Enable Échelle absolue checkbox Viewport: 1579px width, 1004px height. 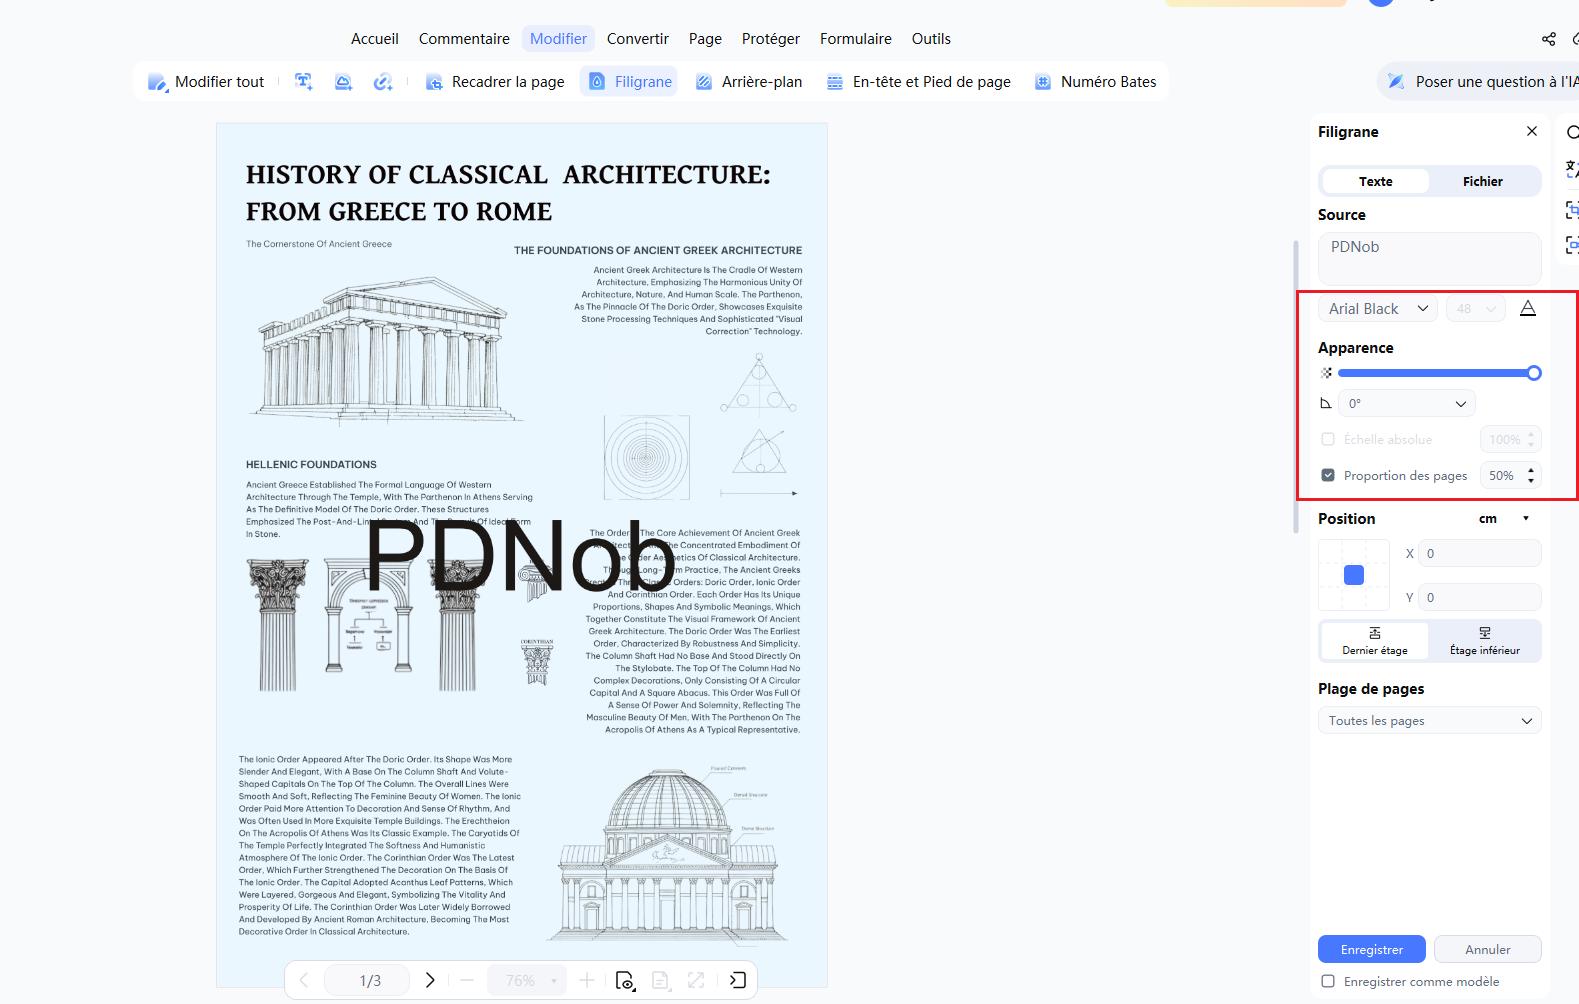click(1328, 439)
